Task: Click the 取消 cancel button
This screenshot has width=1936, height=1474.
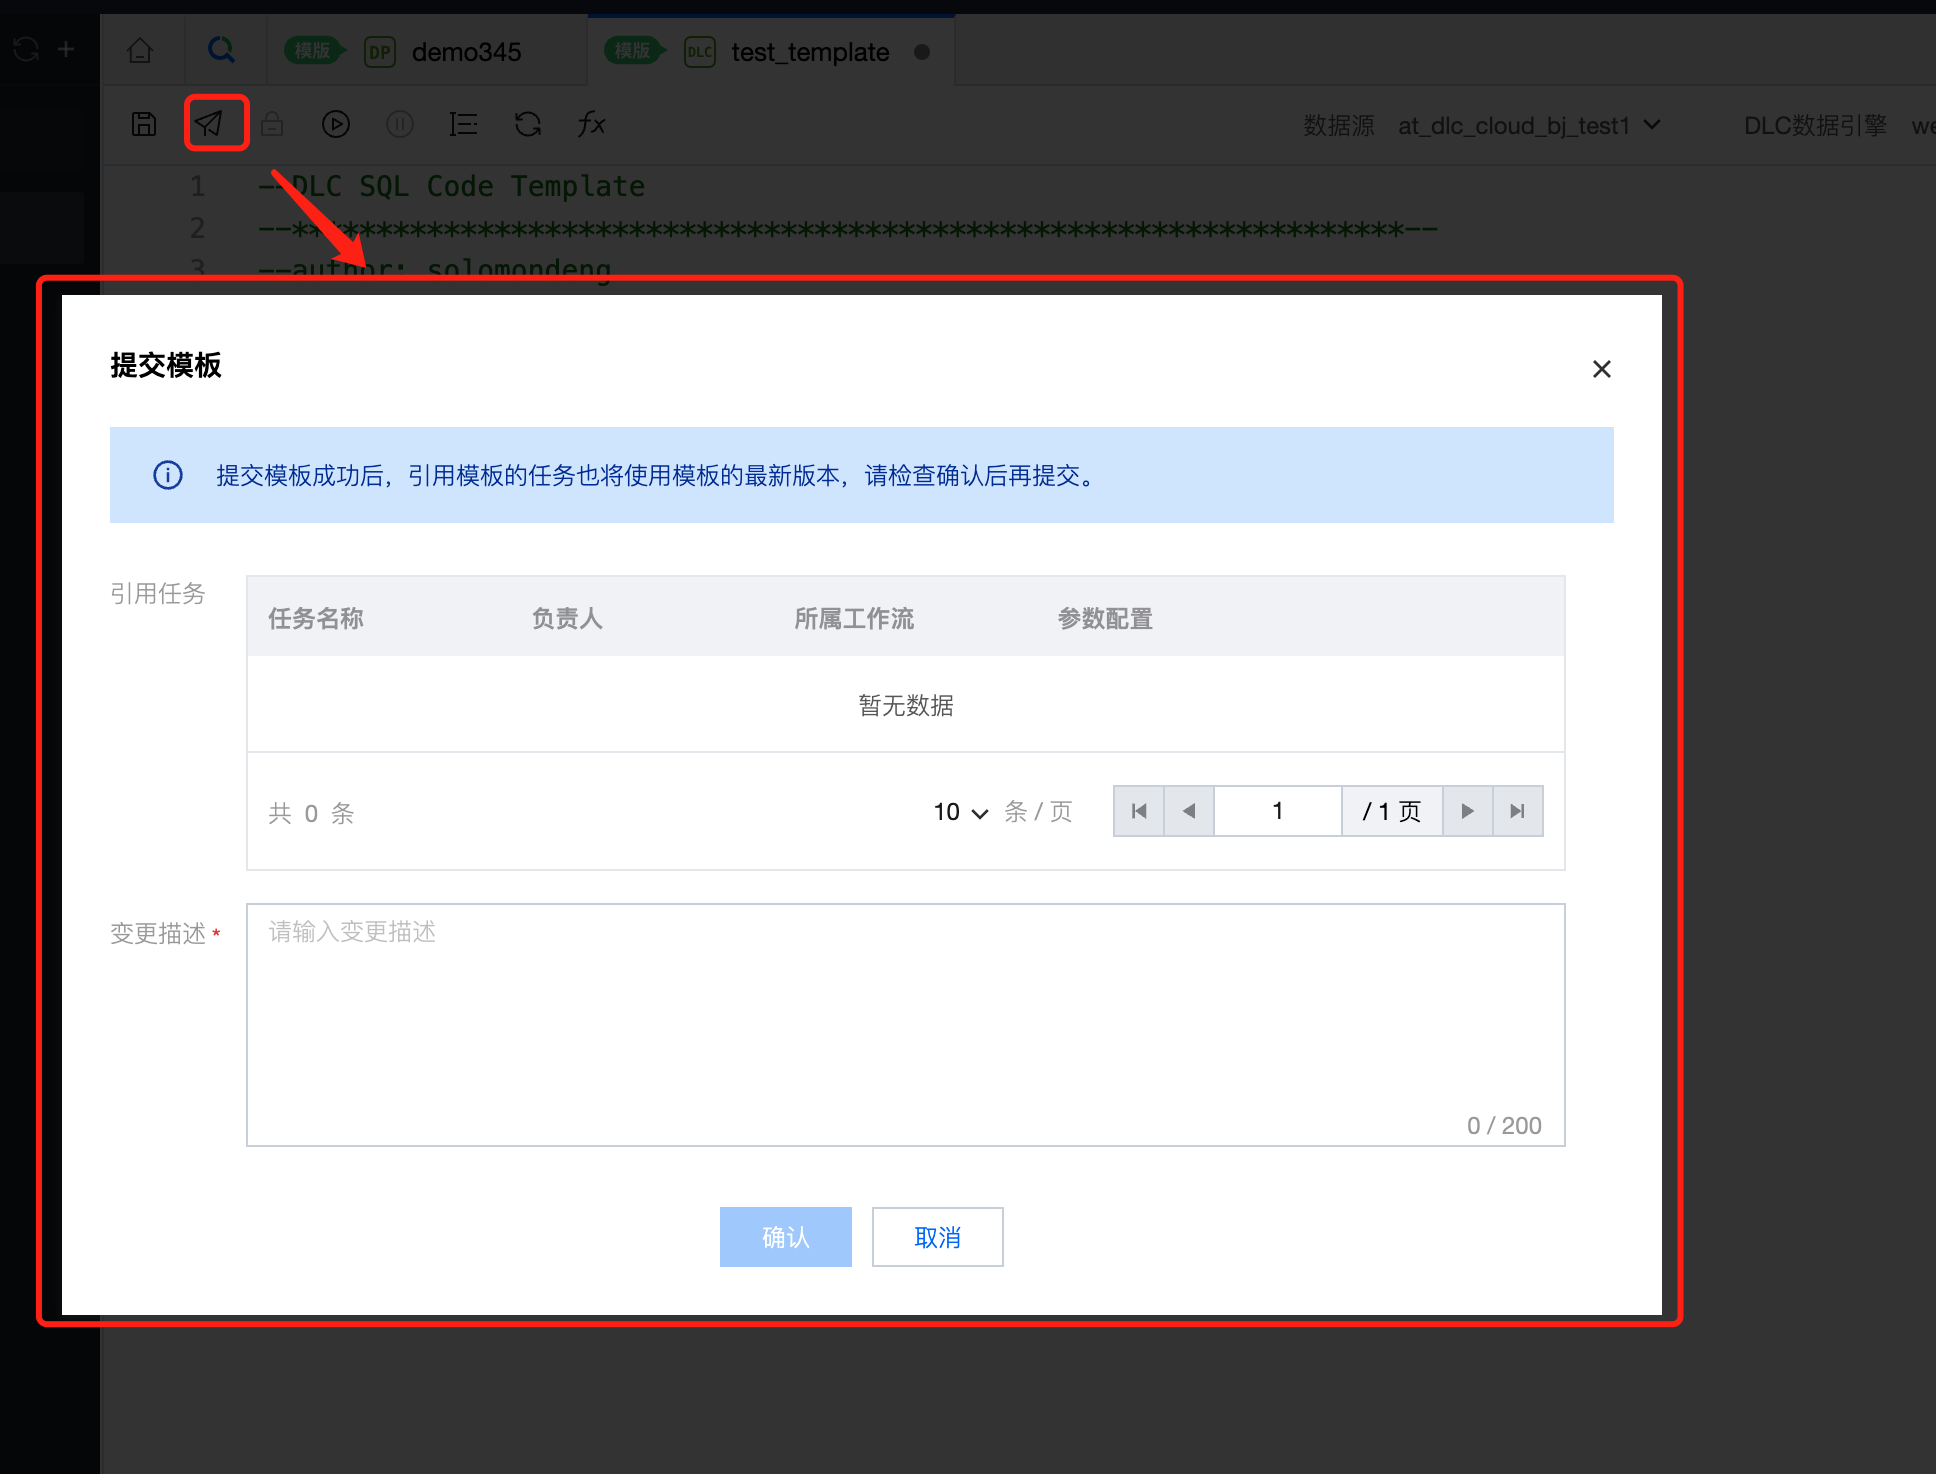Action: pyautogui.click(x=937, y=1237)
